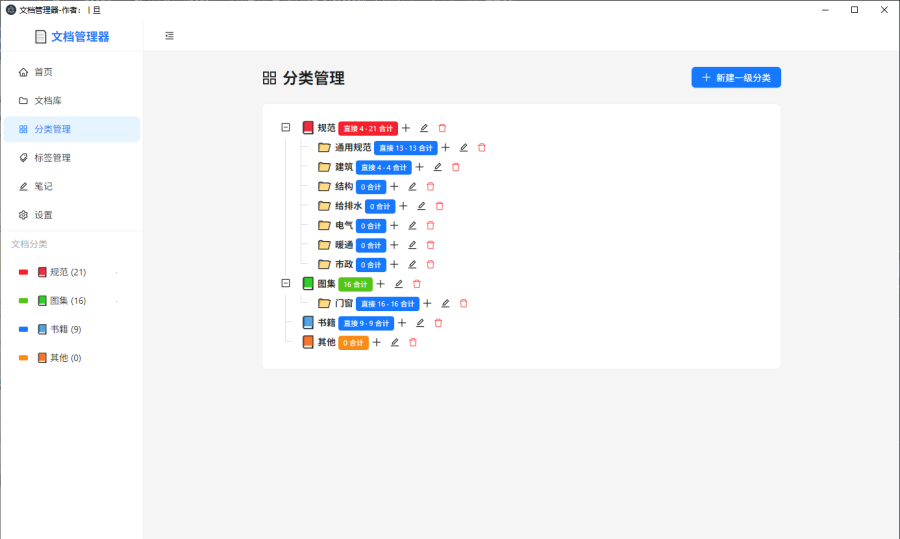
Task: Open the 文档管理器 logo link
Action: click(72, 37)
